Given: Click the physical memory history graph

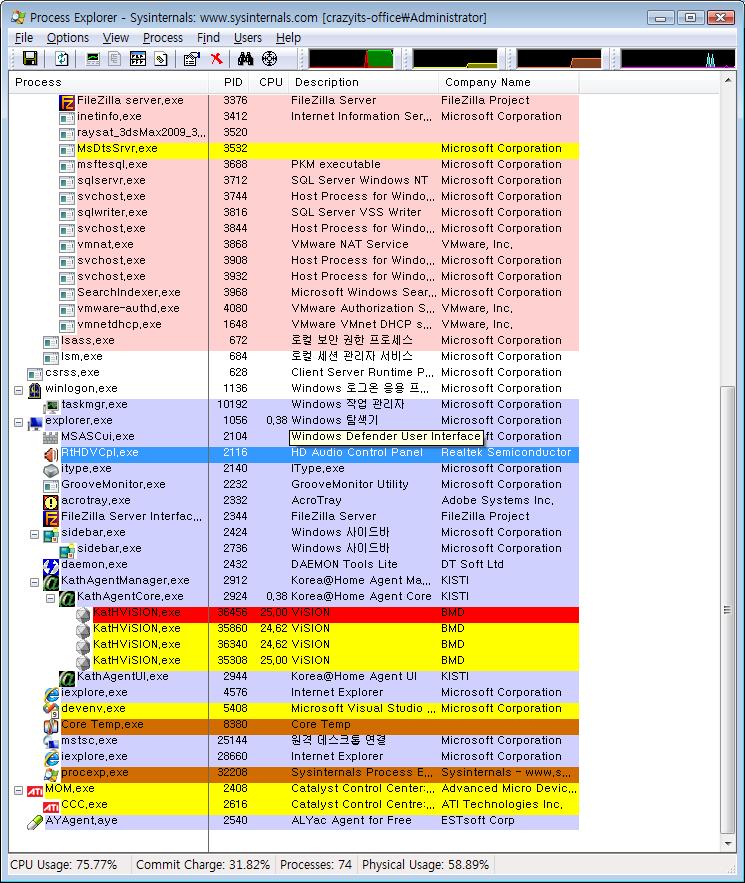Looking at the screenshot, I should [559, 59].
